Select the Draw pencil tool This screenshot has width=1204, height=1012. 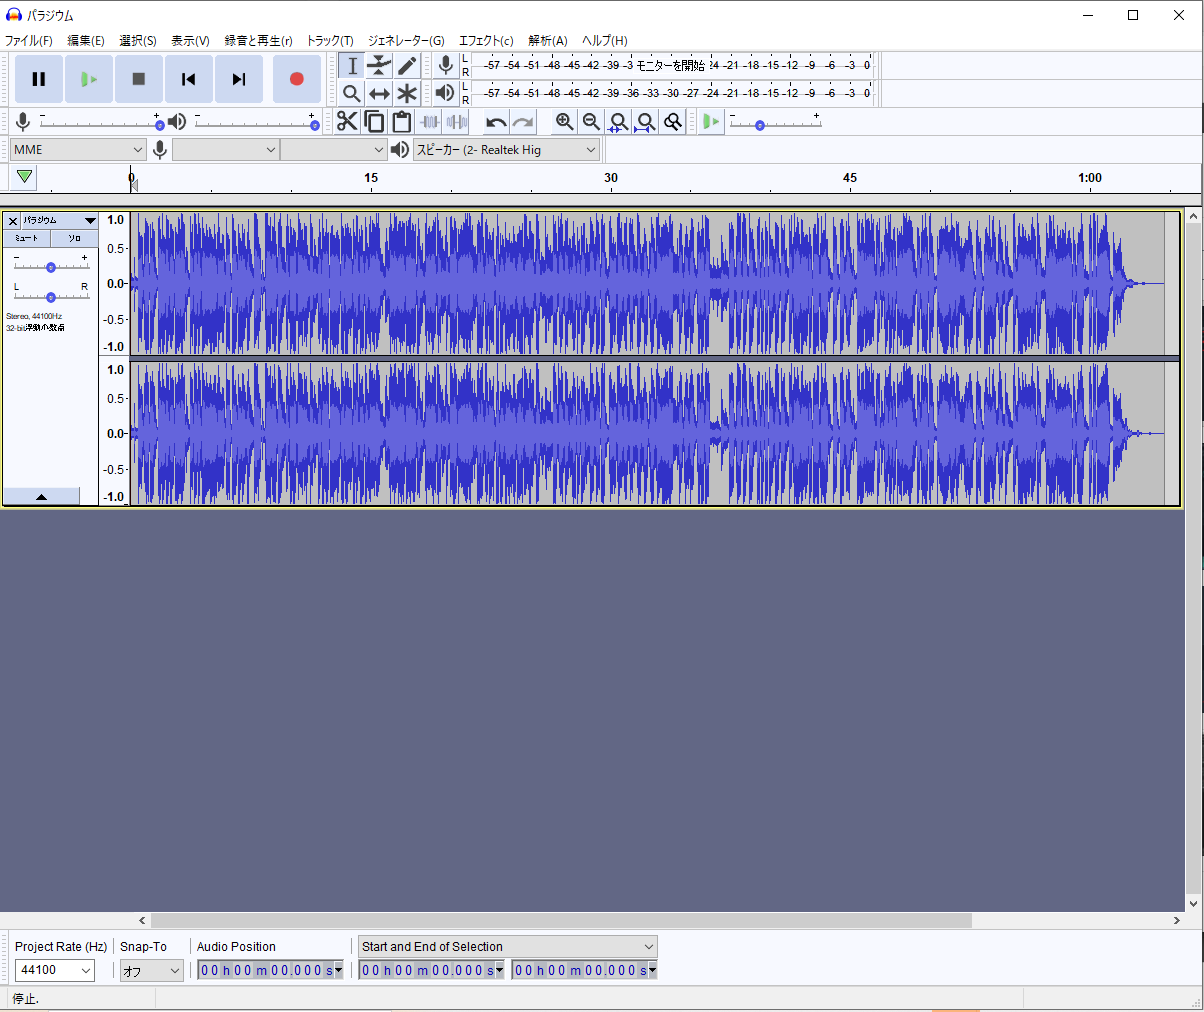point(406,66)
